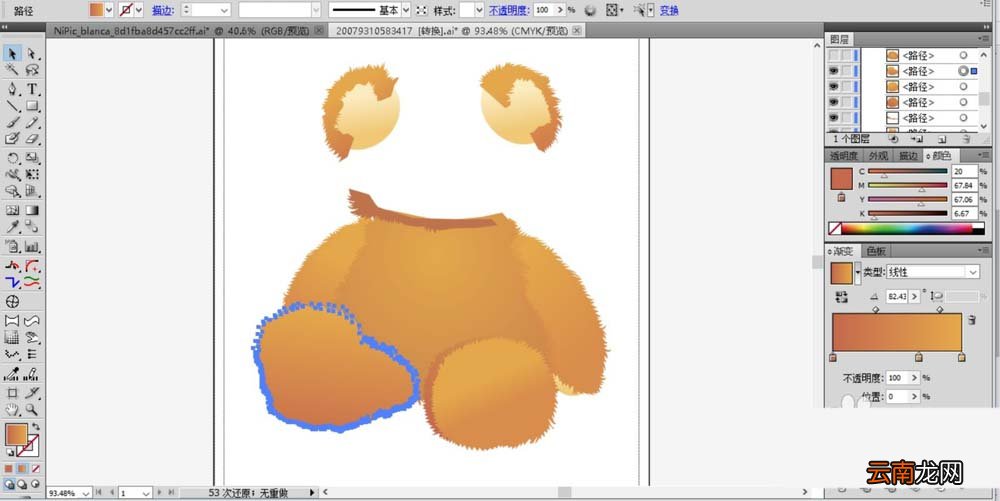Image resolution: width=1000 pixels, height=501 pixels.
Task: Pick the Eyedropper tool
Action: tap(12, 226)
